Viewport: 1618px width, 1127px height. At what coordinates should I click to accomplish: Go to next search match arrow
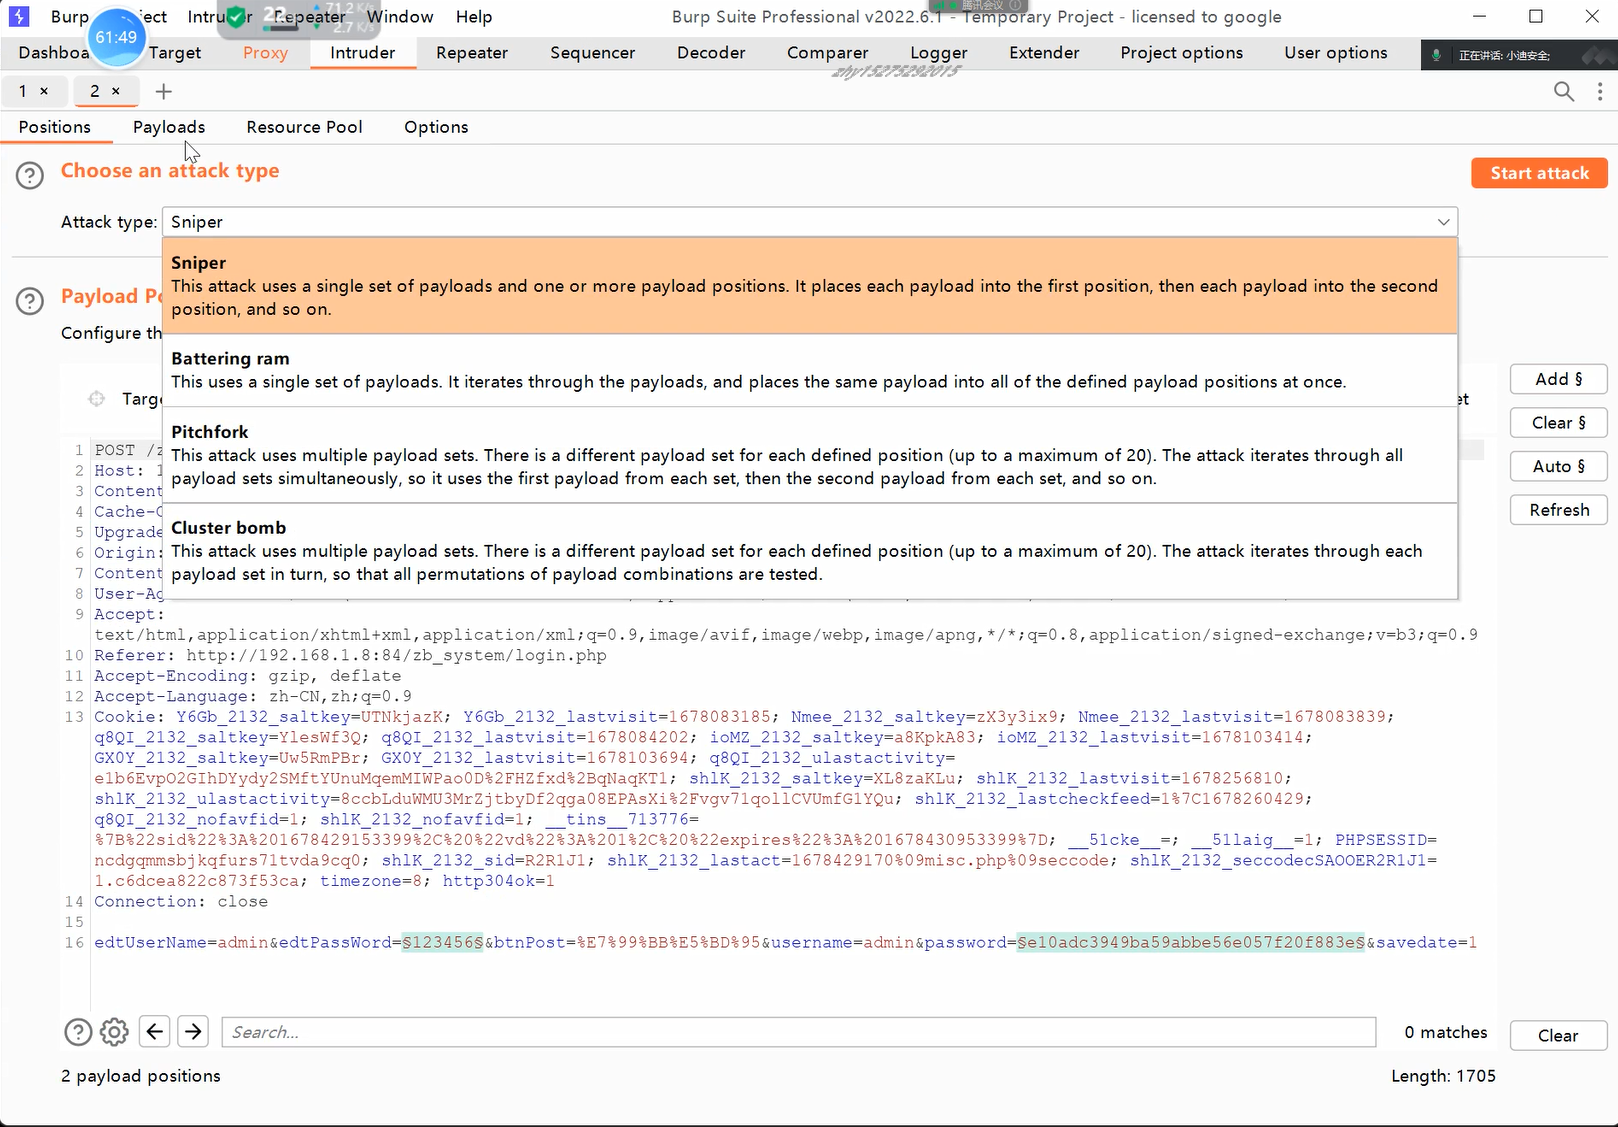coord(193,1031)
